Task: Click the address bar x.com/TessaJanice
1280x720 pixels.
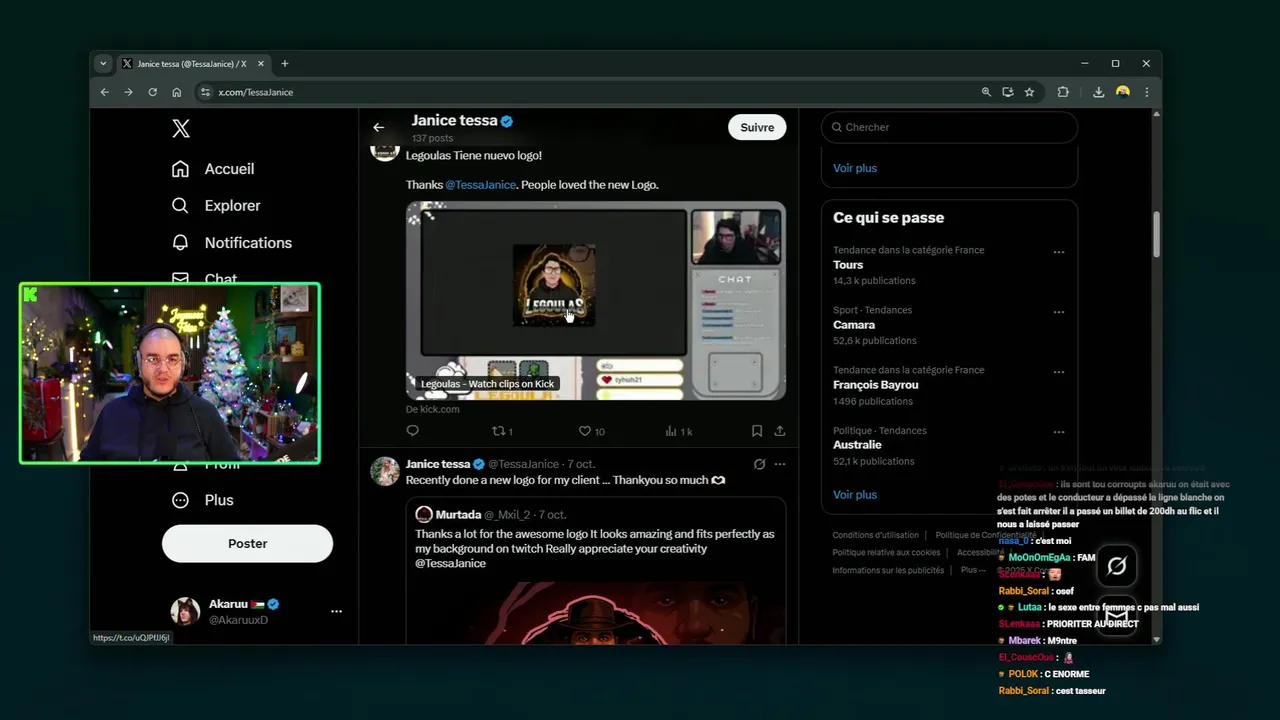Action: pyautogui.click(x=256, y=92)
